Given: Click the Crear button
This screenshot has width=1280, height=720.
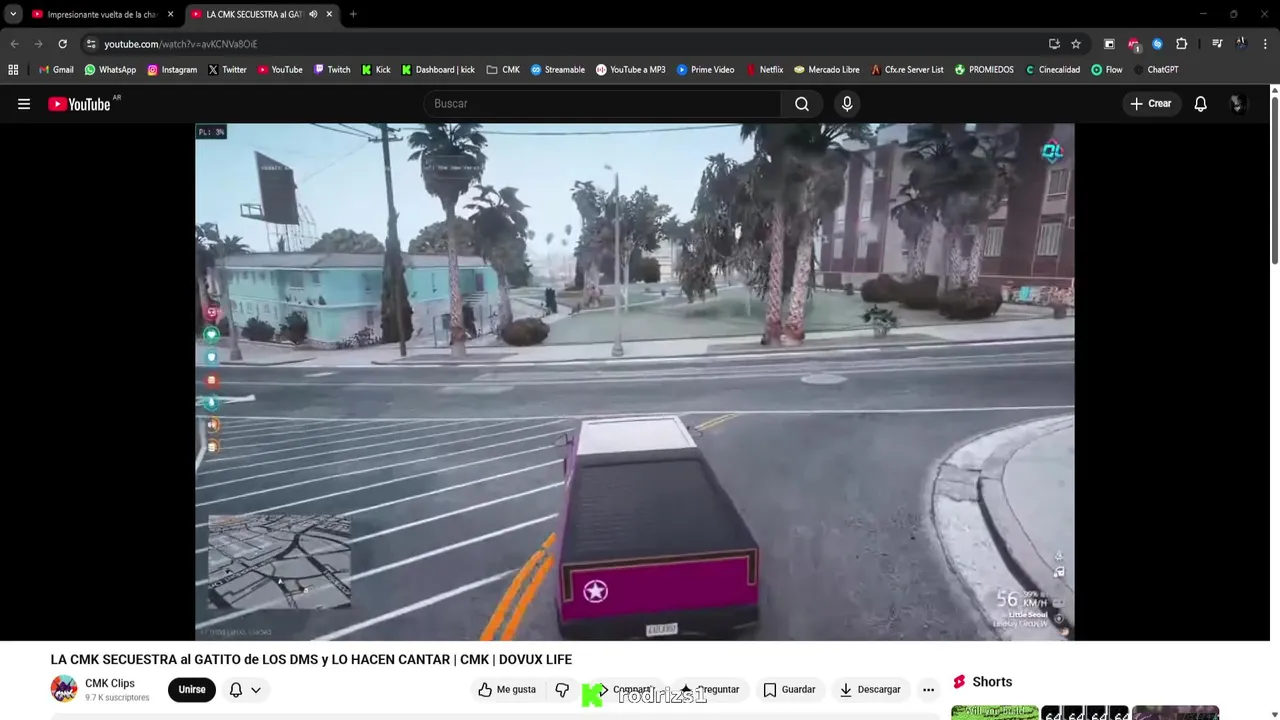Looking at the screenshot, I should click(x=1150, y=104).
